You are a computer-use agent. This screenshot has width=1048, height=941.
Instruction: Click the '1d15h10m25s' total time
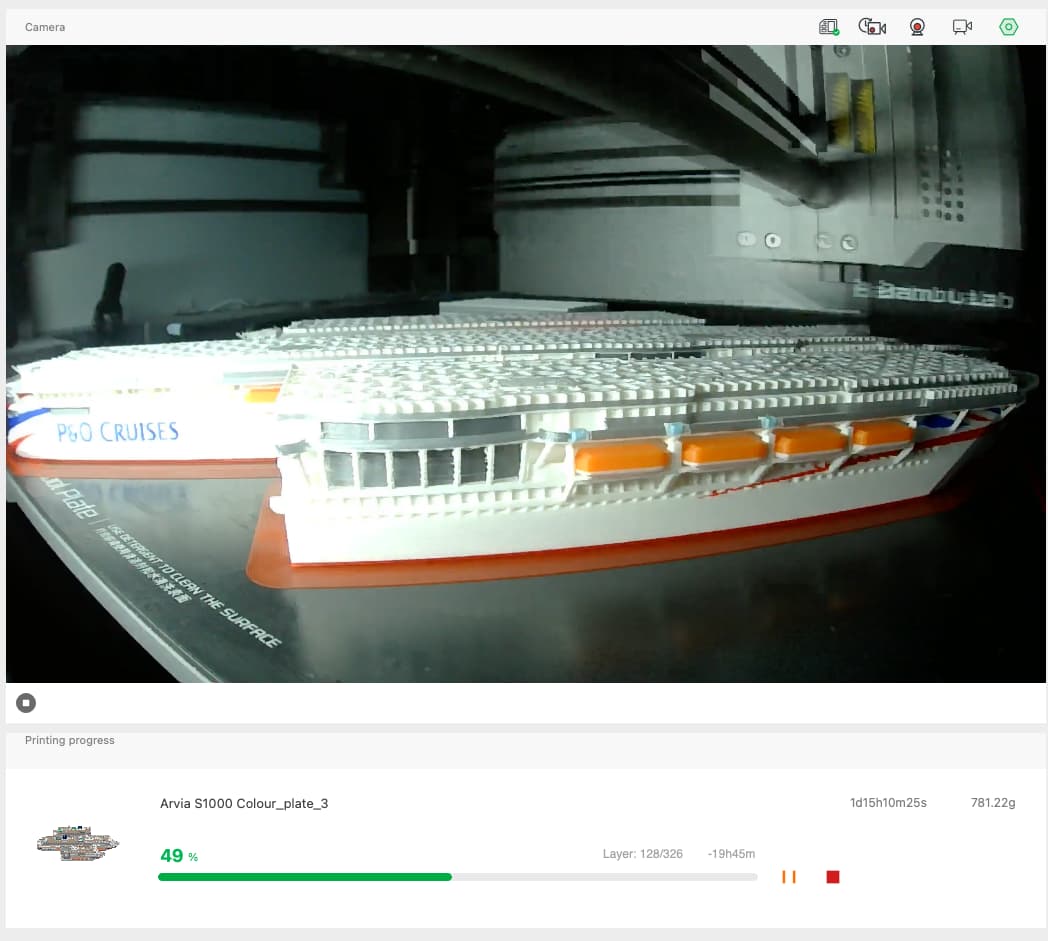[x=888, y=803]
